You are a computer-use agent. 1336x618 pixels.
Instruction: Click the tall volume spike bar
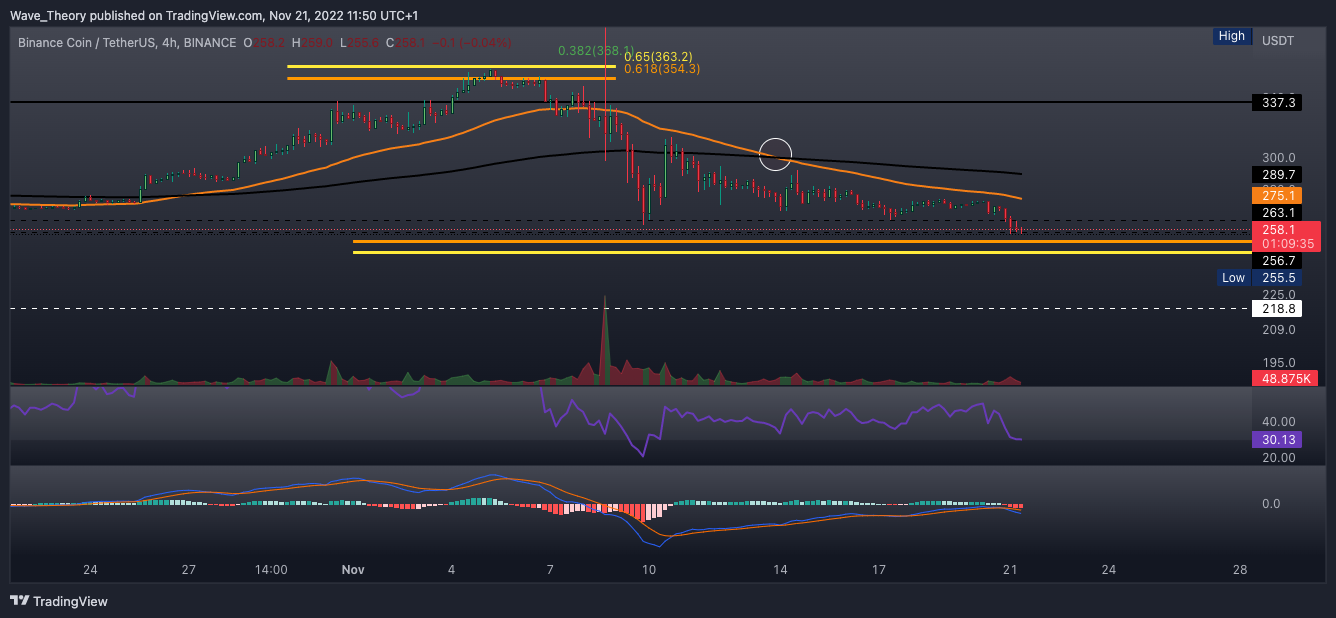[x=604, y=340]
